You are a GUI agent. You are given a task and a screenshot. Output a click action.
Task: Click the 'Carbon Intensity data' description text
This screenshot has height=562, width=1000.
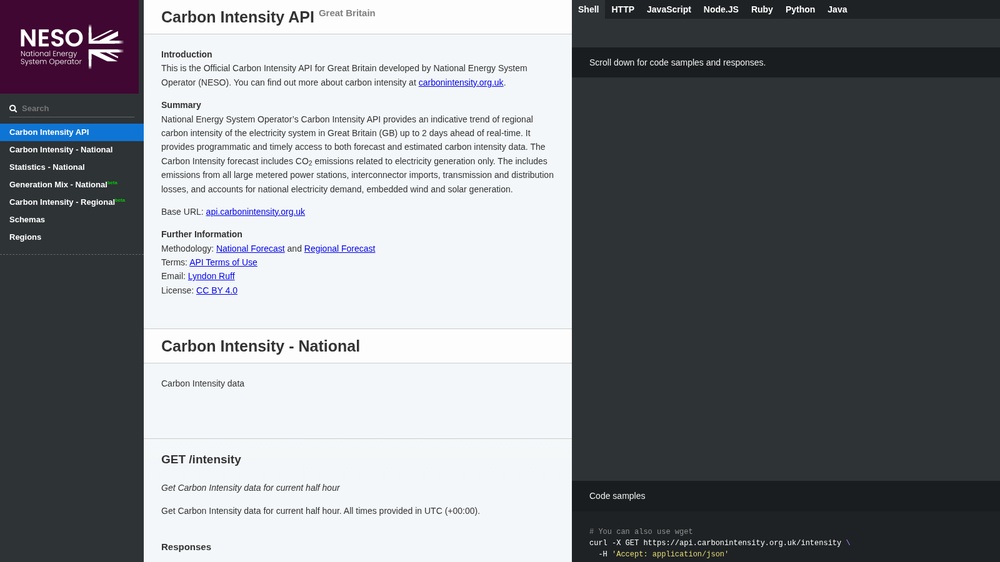(x=203, y=383)
